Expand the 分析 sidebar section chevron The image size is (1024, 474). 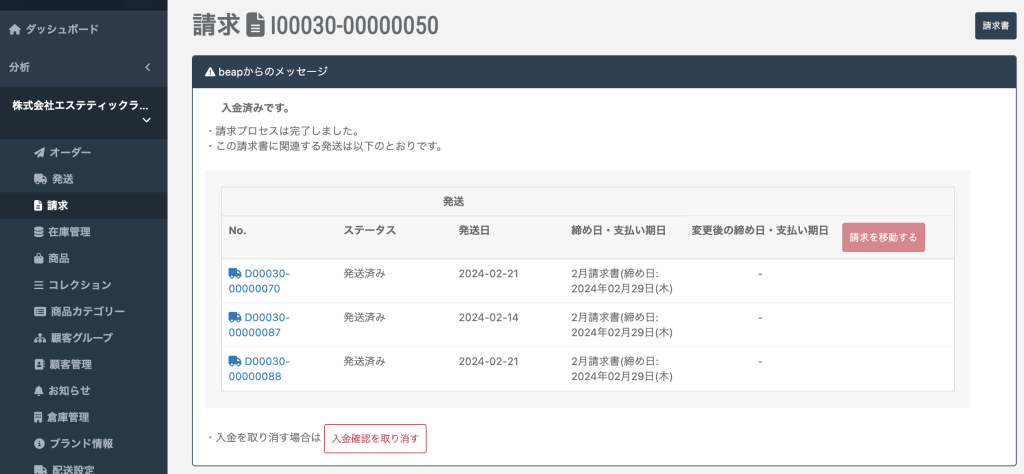[147, 67]
